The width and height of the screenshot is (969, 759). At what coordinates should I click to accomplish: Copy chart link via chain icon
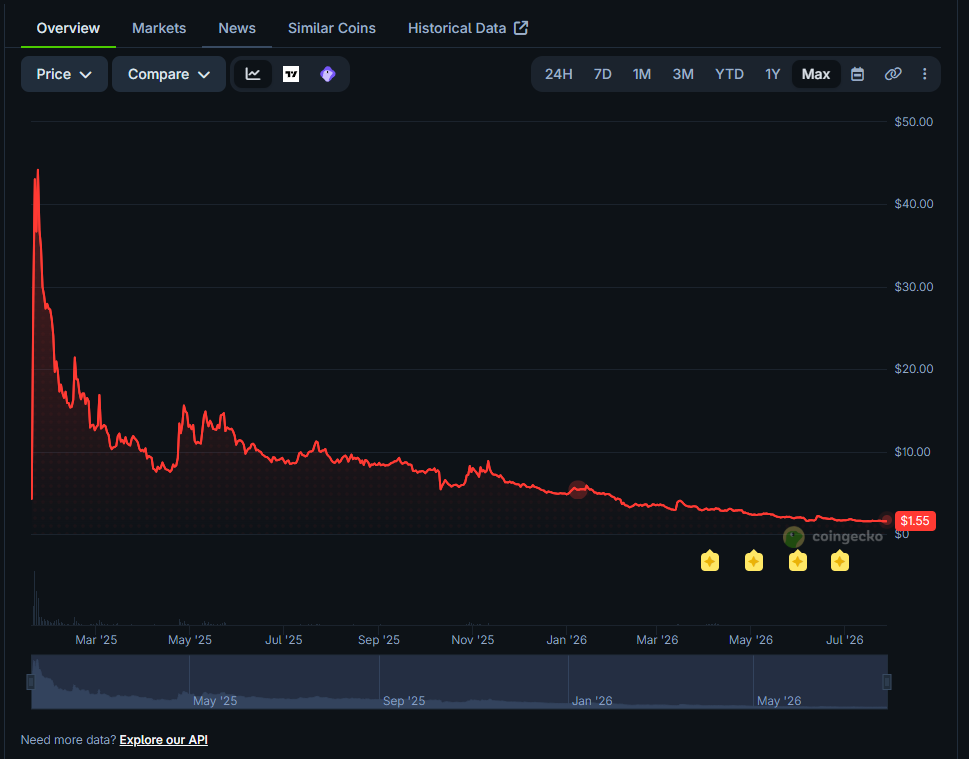tap(892, 74)
